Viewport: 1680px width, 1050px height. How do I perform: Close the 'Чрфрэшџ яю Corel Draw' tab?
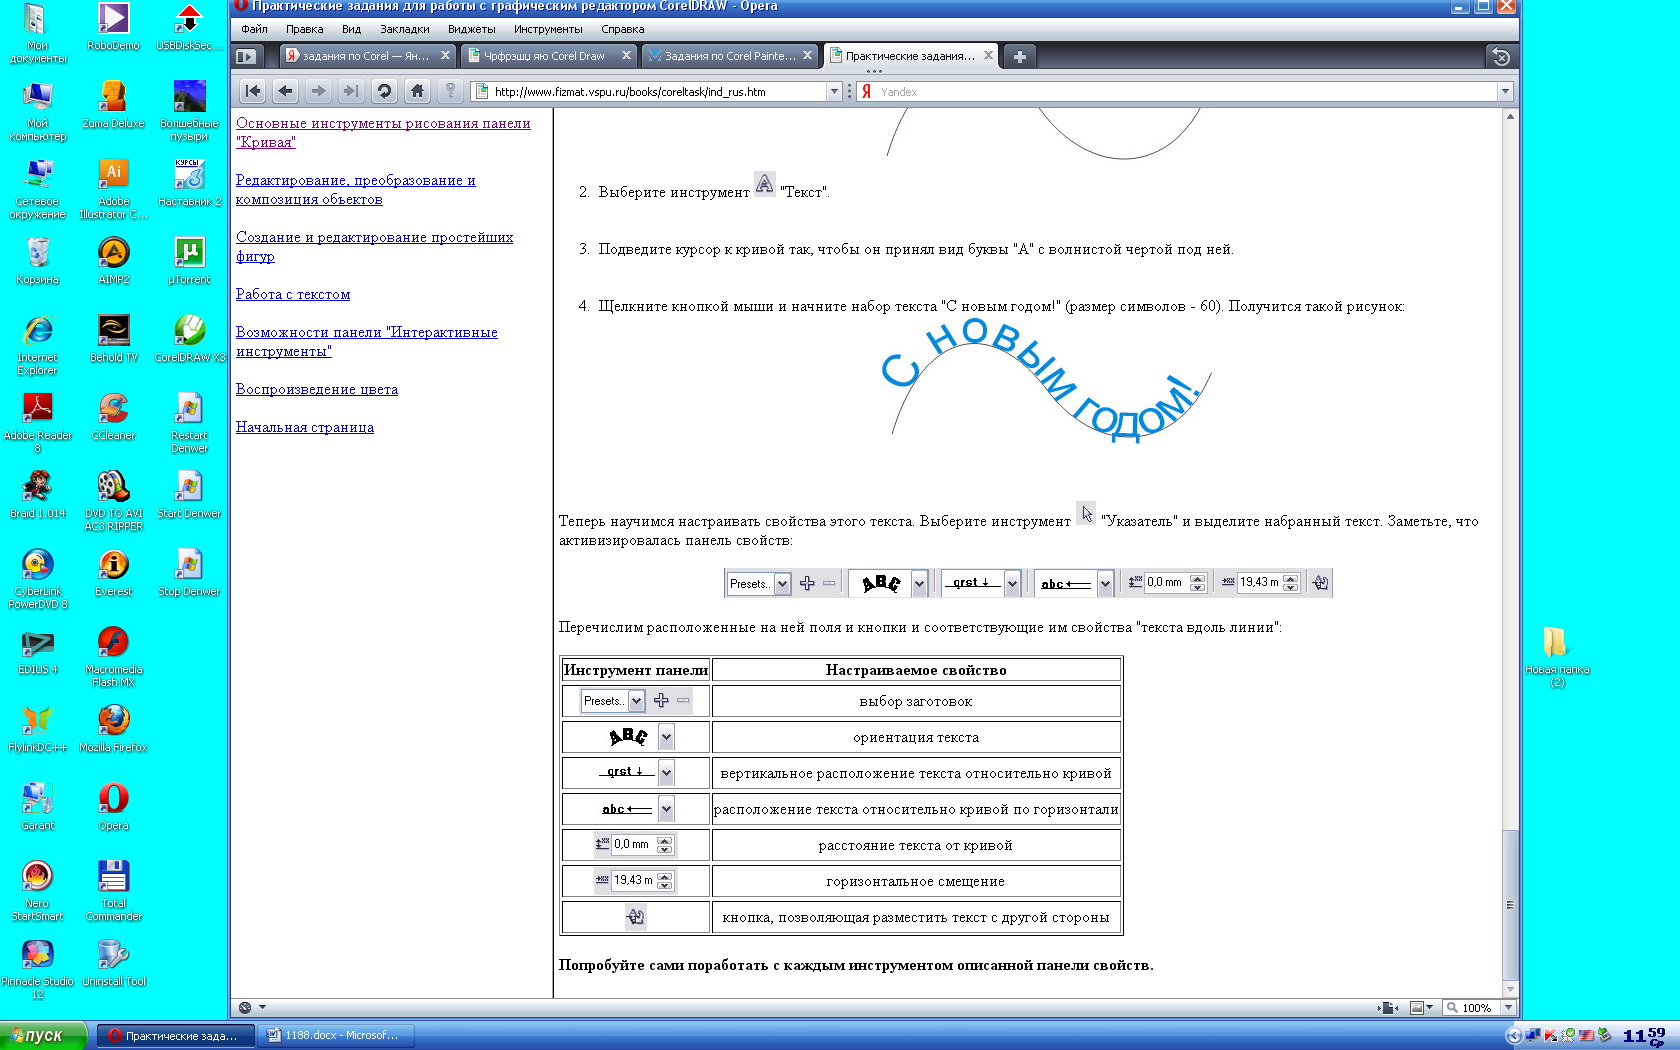pyautogui.click(x=626, y=56)
